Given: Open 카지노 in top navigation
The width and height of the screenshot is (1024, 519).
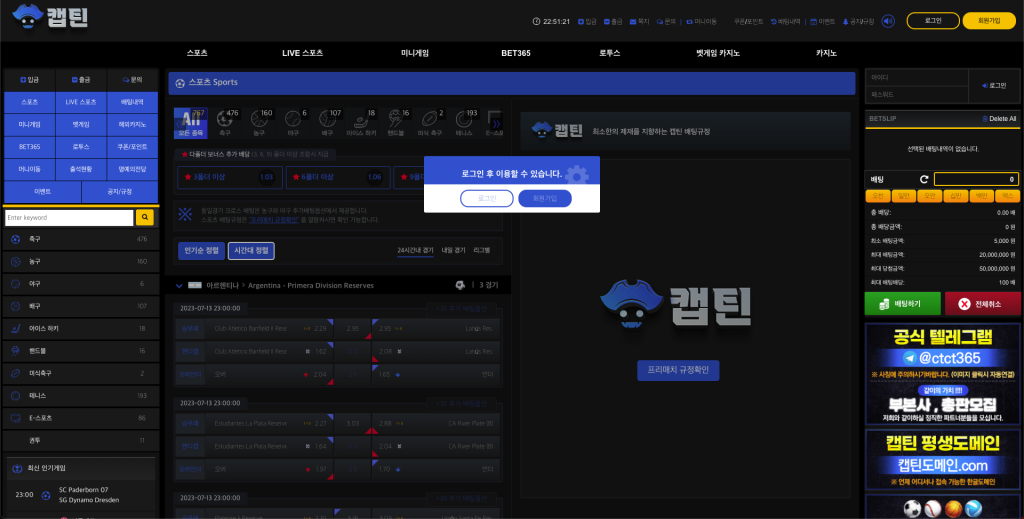Looking at the screenshot, I should click(x=826, y=53).
